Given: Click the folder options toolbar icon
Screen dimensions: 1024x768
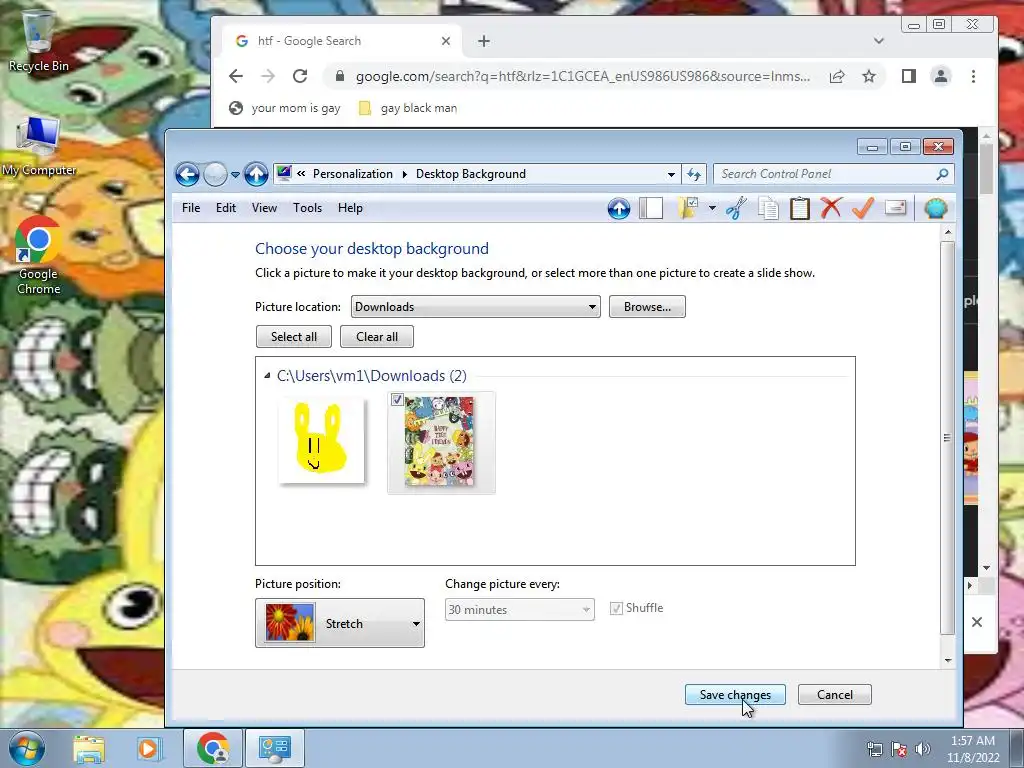Looking at the screenshot, I should (x=688, y=208).
